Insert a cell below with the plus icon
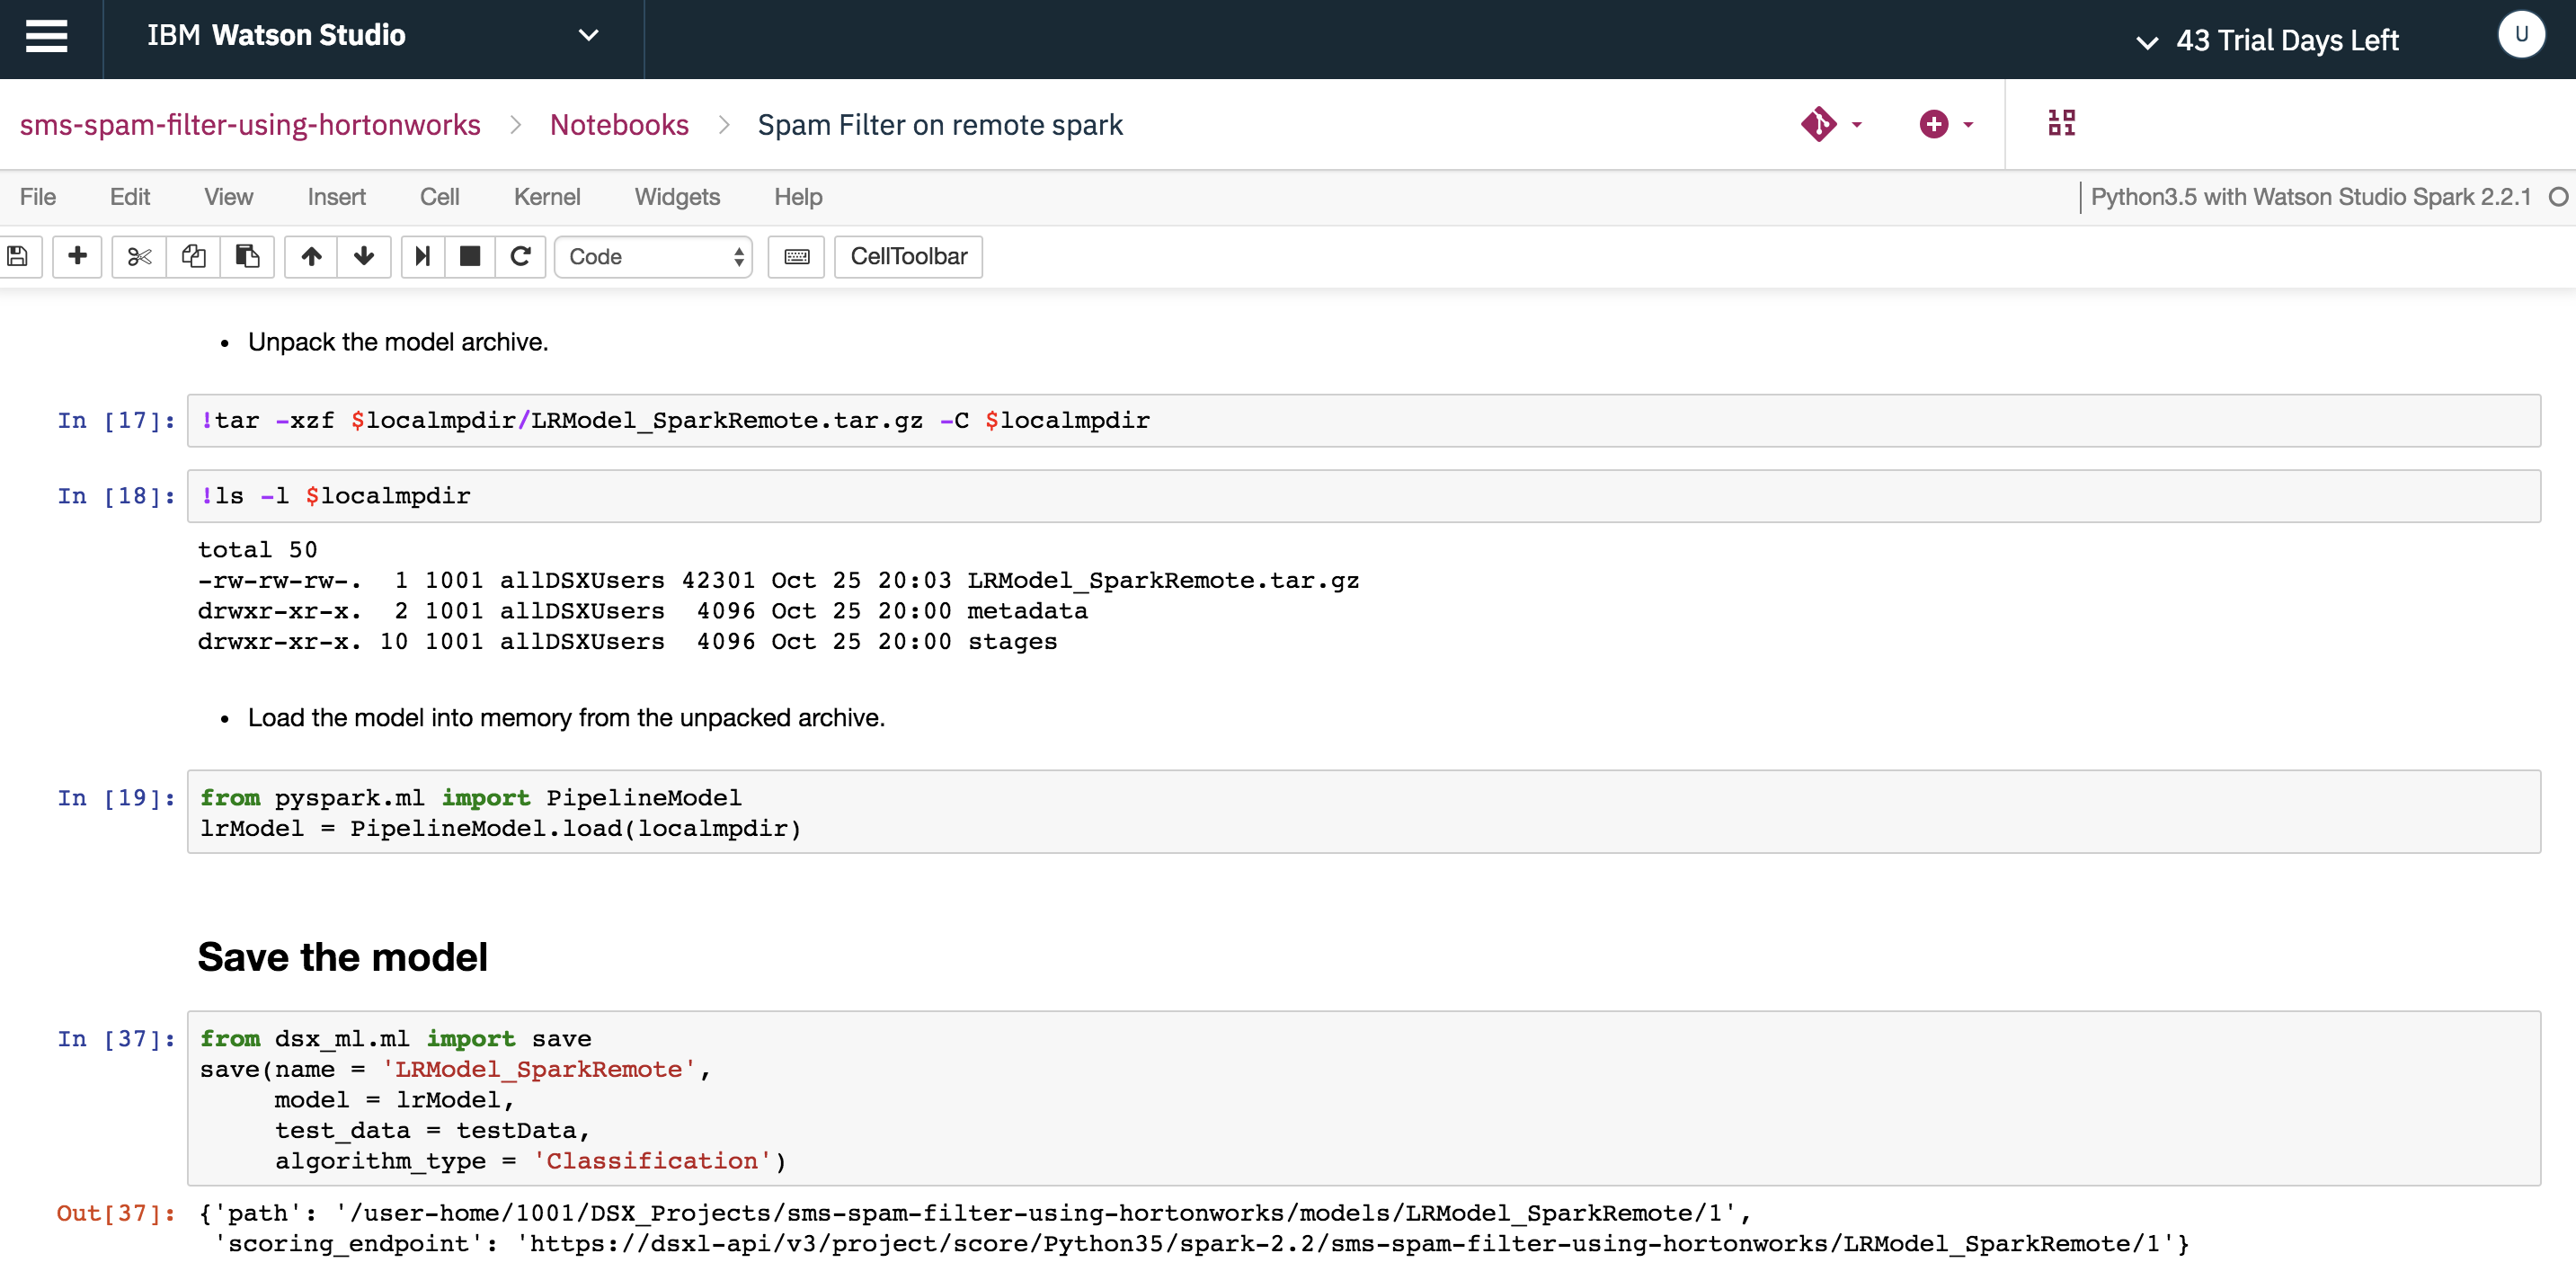Screen dimensions: 2576x1280 pyautogui.click(x=77, y=257)
